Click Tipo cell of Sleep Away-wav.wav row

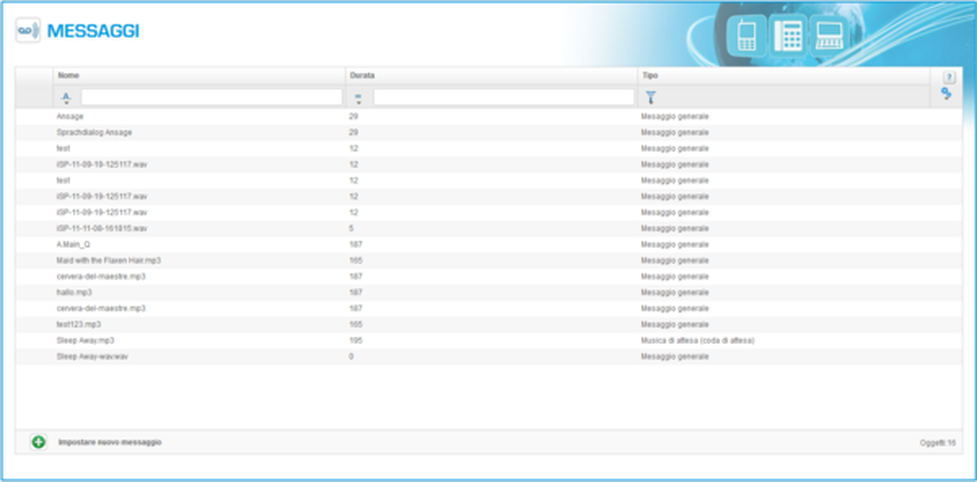[675, 356]
